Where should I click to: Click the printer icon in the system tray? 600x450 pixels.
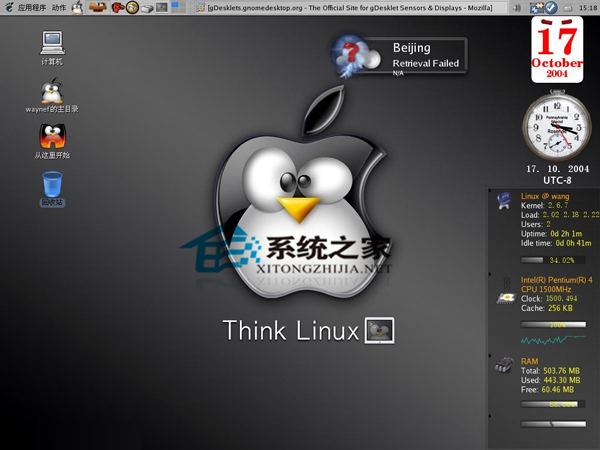click(568, 8)
